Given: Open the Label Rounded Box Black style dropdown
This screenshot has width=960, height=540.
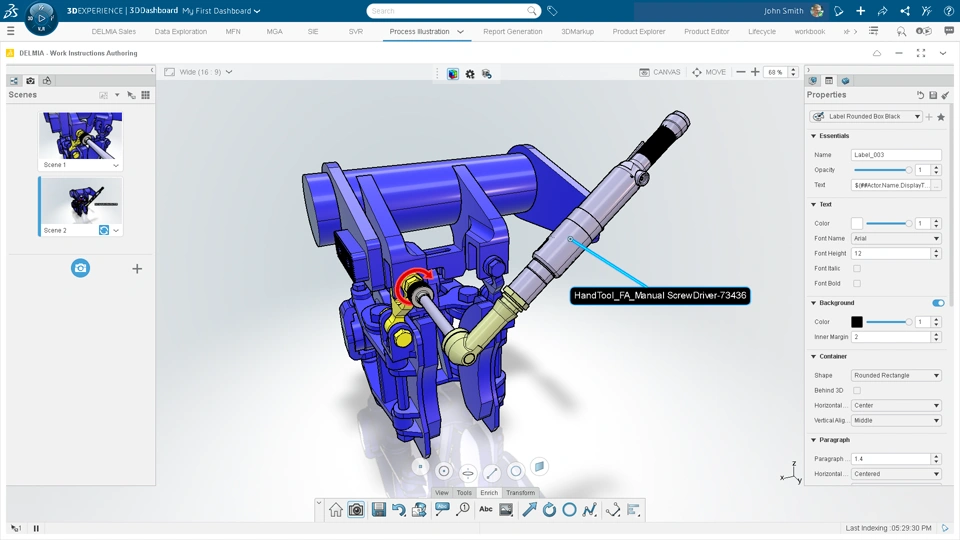Looking at the screenshot, I should (866, 116).
